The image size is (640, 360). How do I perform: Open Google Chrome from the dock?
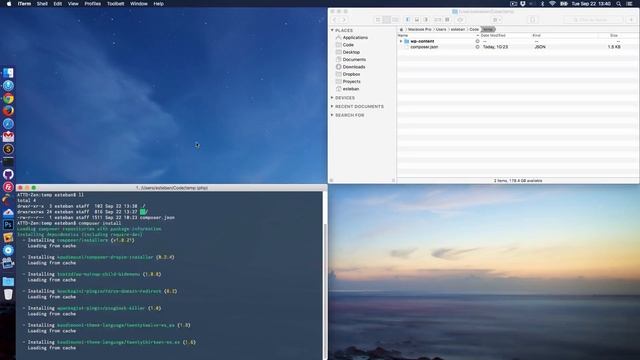click(8, 98)
